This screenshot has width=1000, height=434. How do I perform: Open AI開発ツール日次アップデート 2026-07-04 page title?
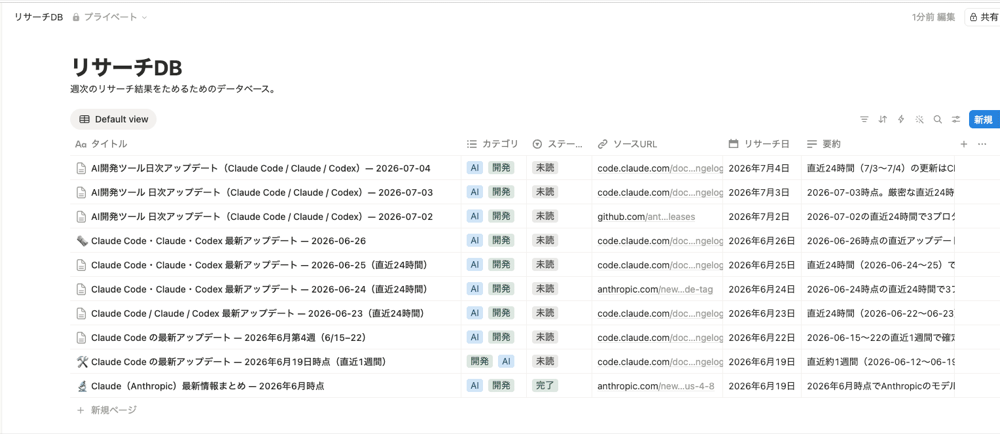tap(261, 168)
